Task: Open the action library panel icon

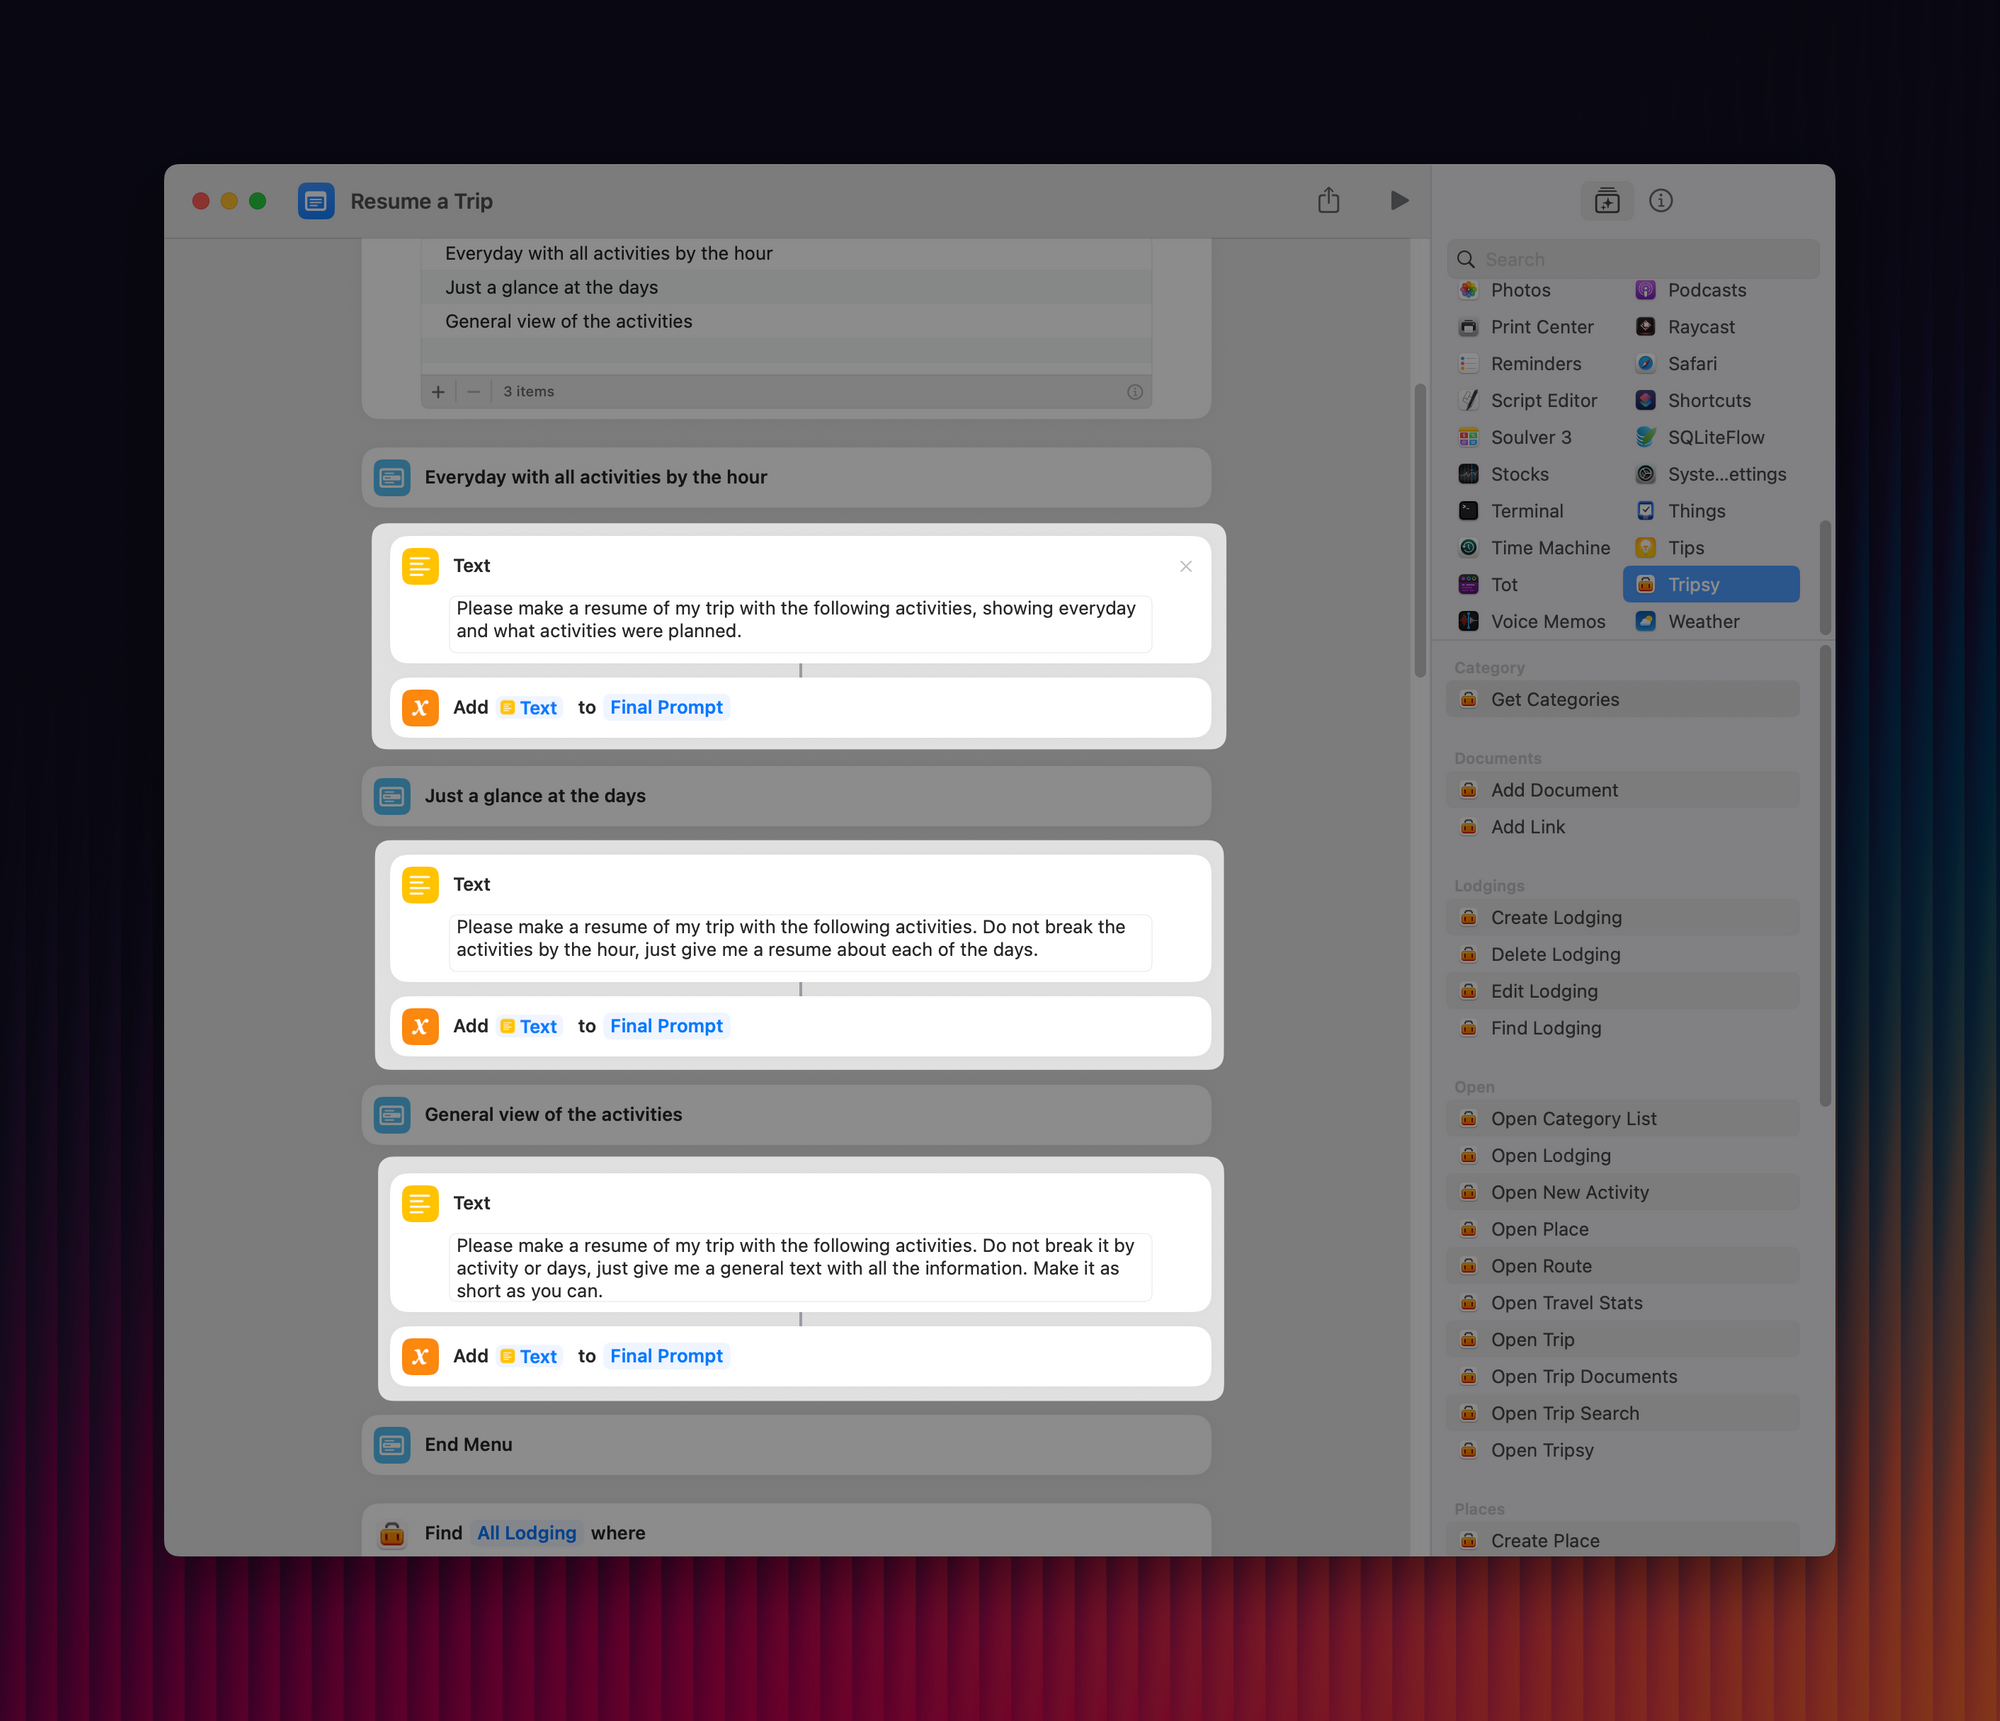Action: 1607,201
